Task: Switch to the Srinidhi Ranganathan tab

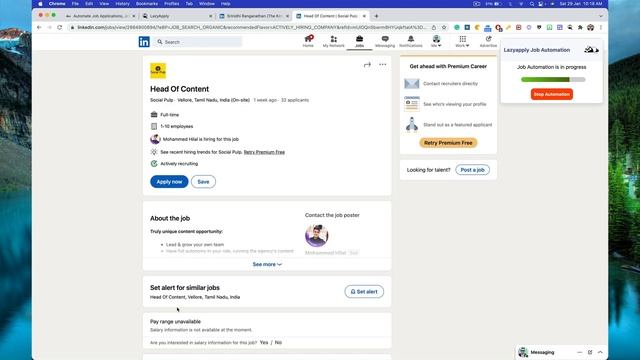Action: [254, 16]
